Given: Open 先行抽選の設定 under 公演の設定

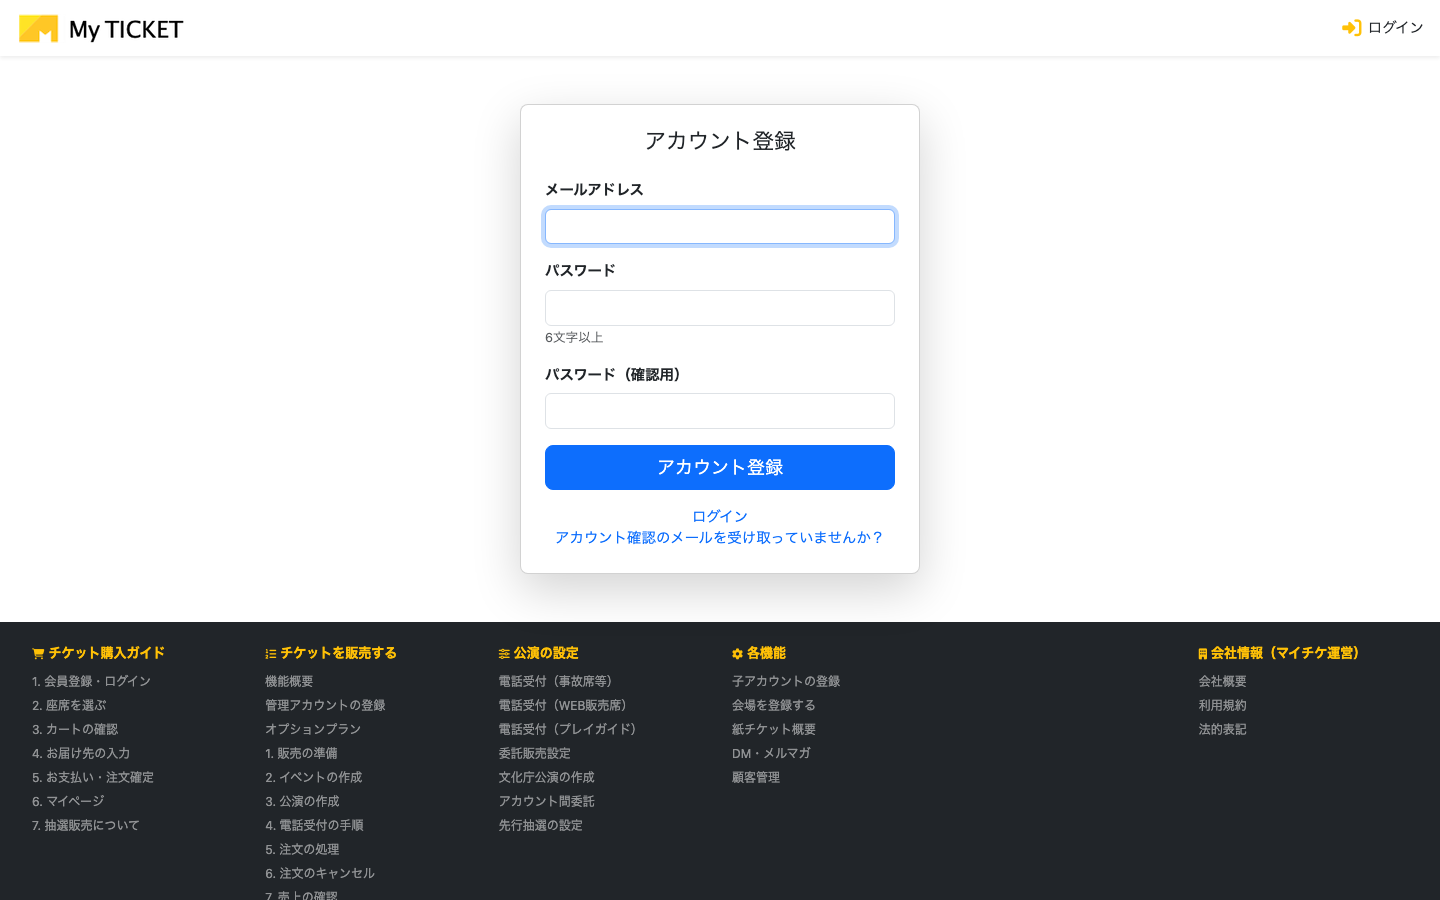Looking at the screenshot, I should 540,825.
